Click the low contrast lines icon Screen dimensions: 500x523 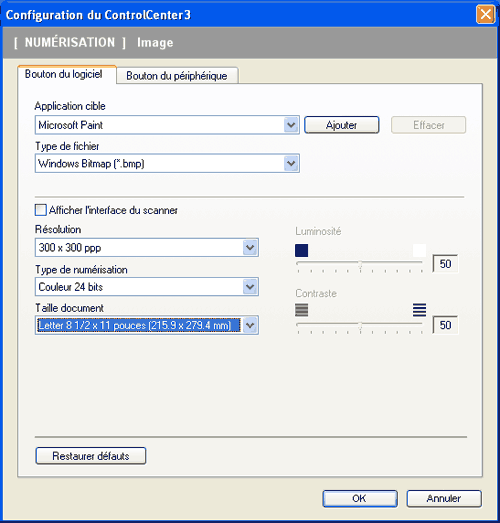[x=302, y=310]
